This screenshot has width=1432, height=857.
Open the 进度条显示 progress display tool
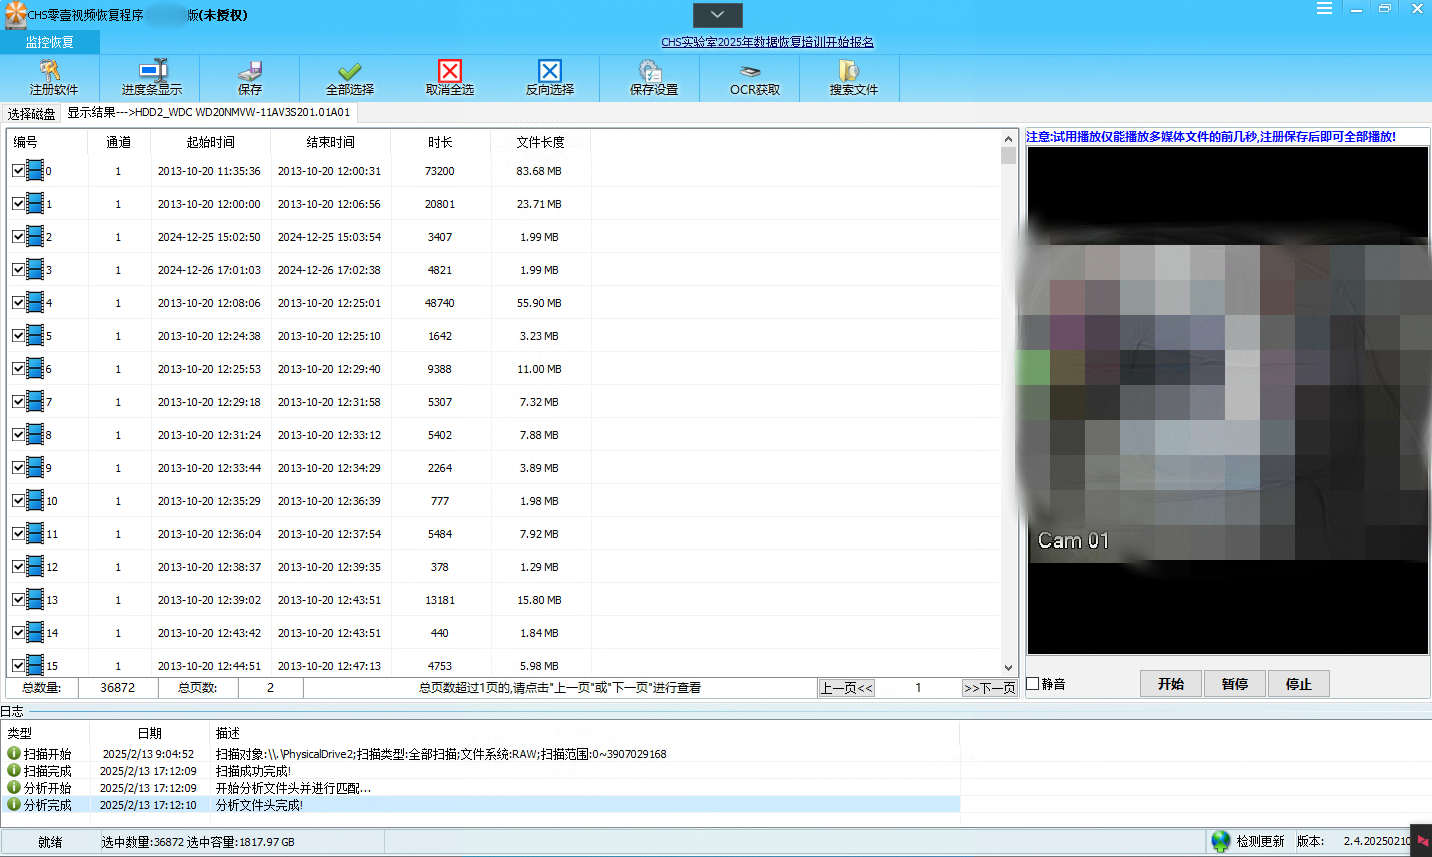(153, 70)
